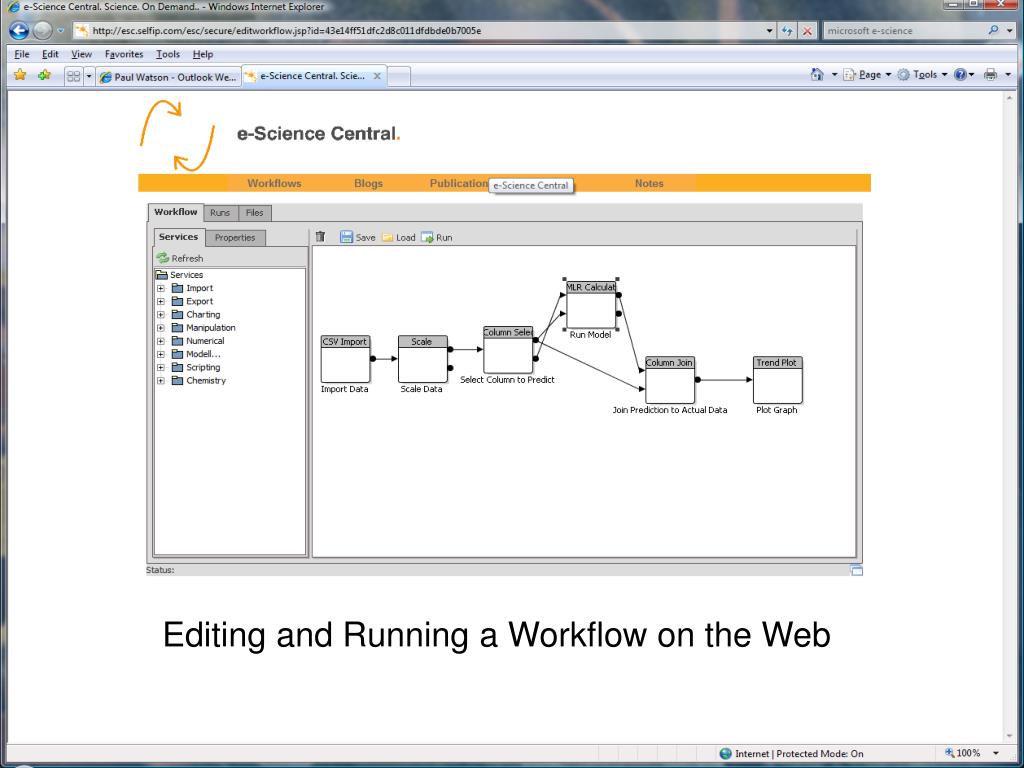Select the Chemistry folder icon

[177, 380]
